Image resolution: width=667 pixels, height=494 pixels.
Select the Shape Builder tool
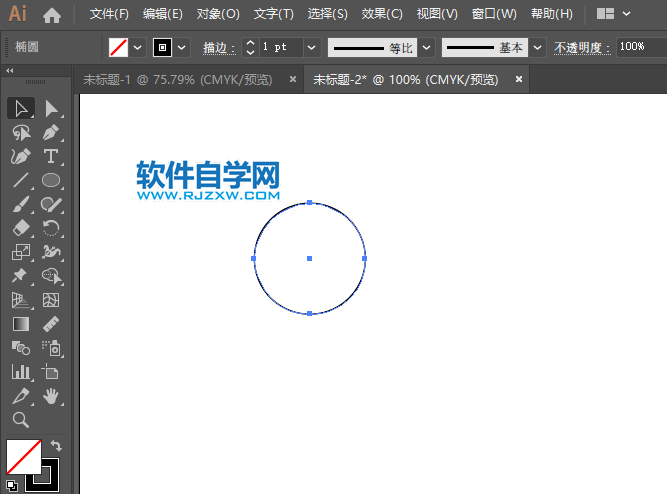51,276
